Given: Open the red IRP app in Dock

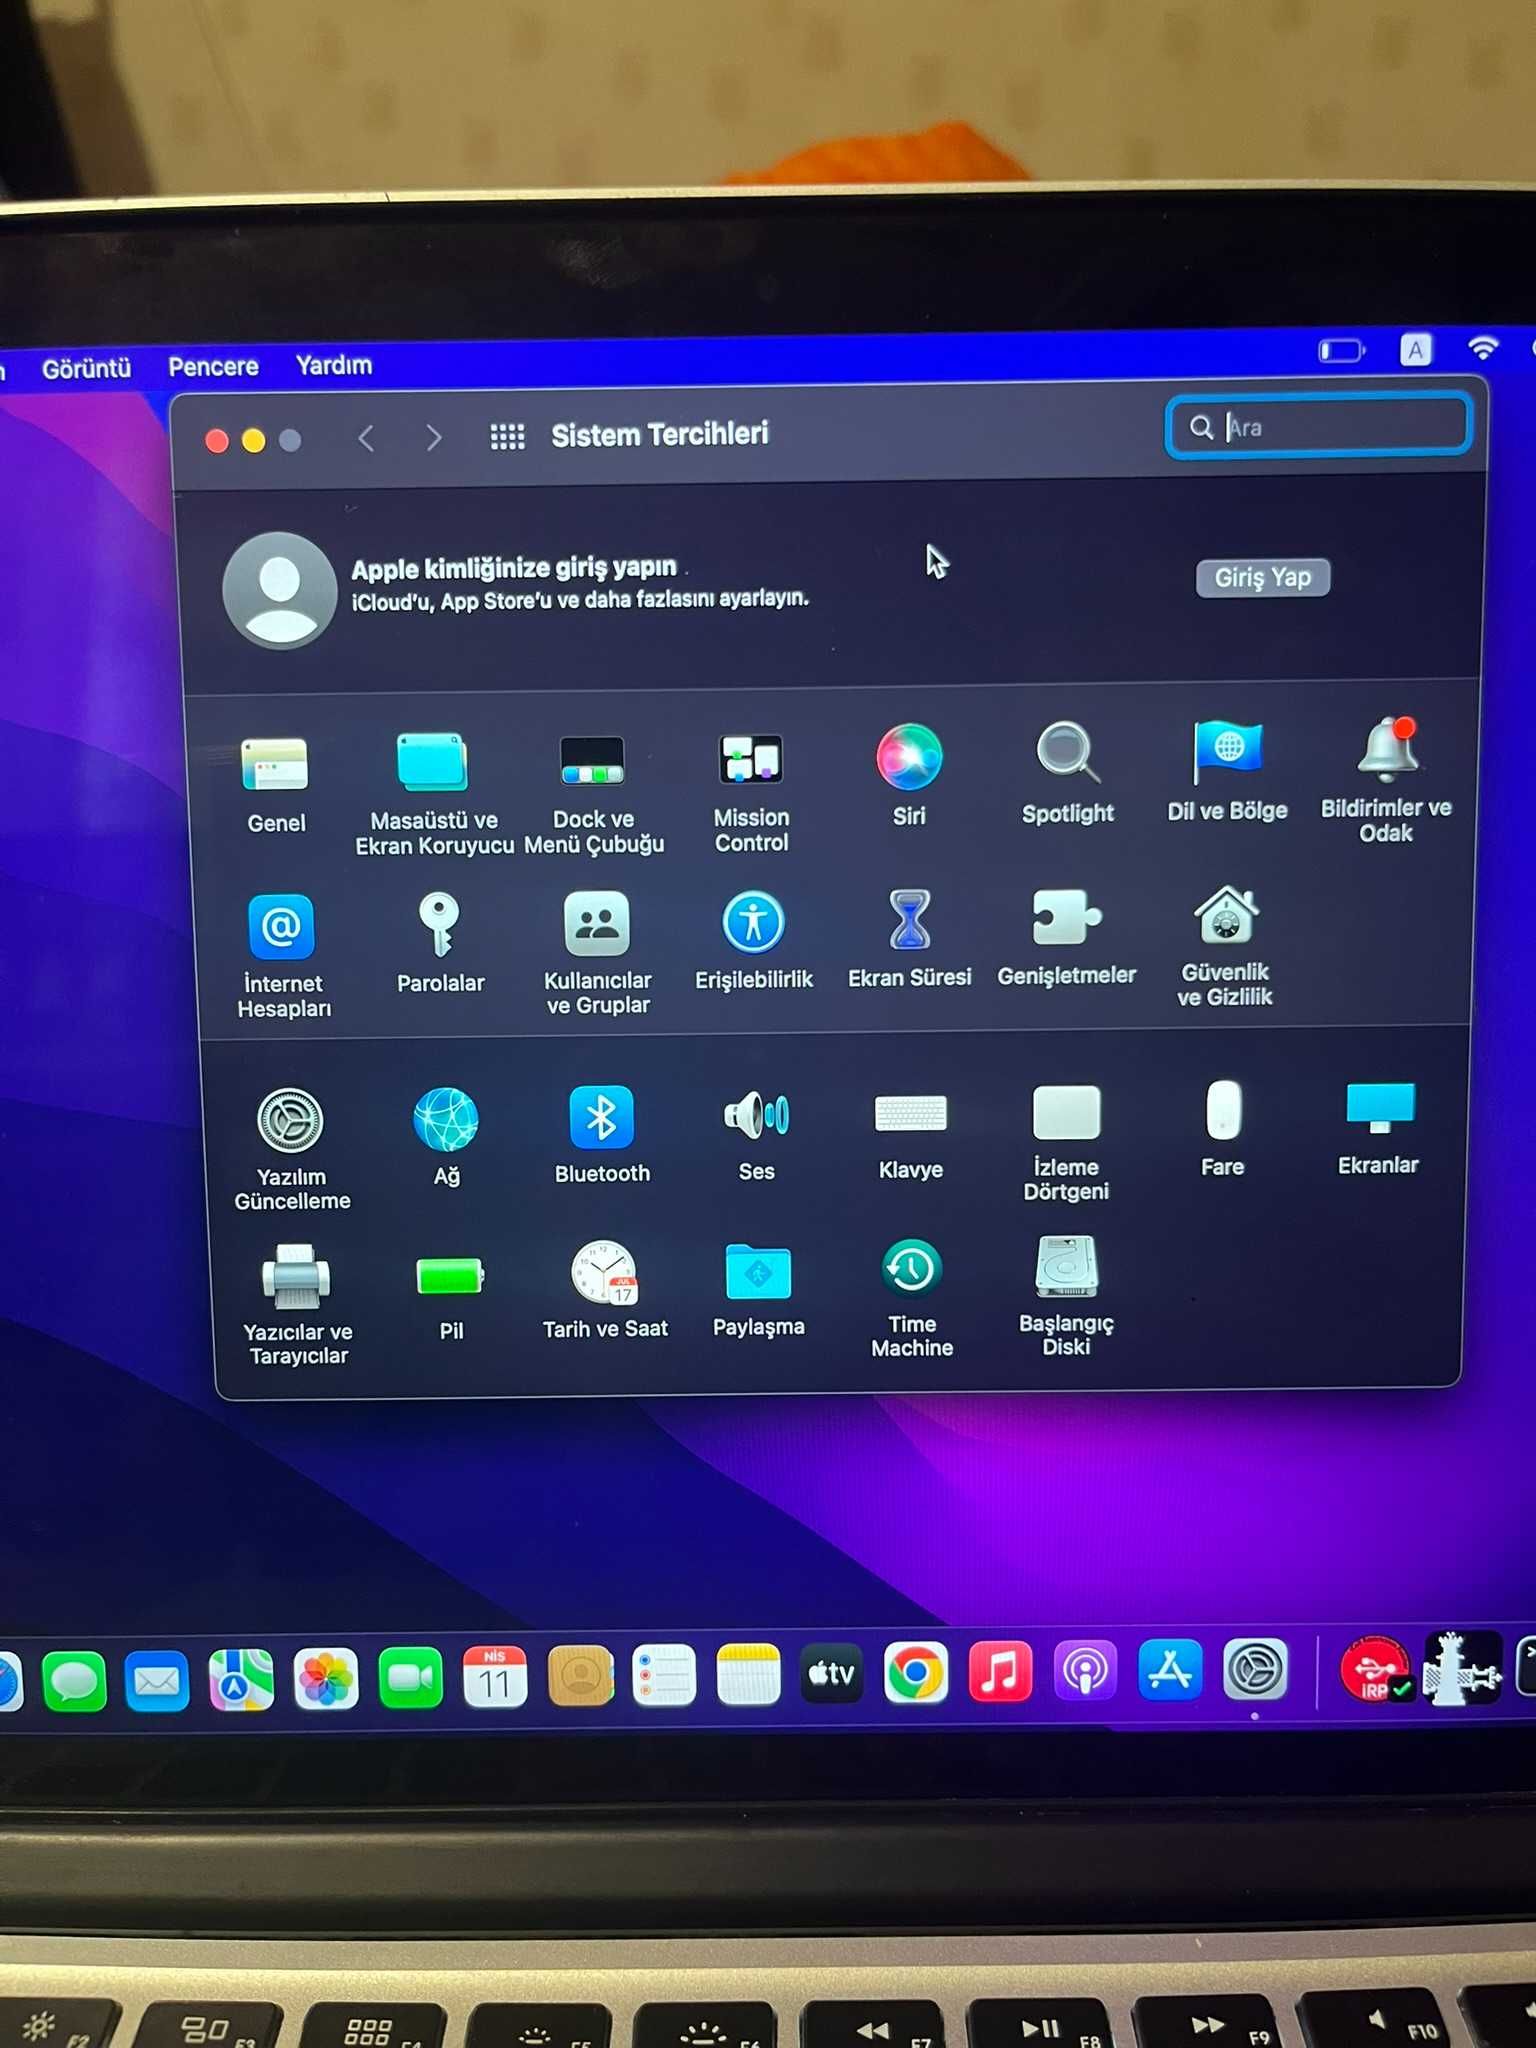Looking at the screenshot, I should [1377, 1668].
